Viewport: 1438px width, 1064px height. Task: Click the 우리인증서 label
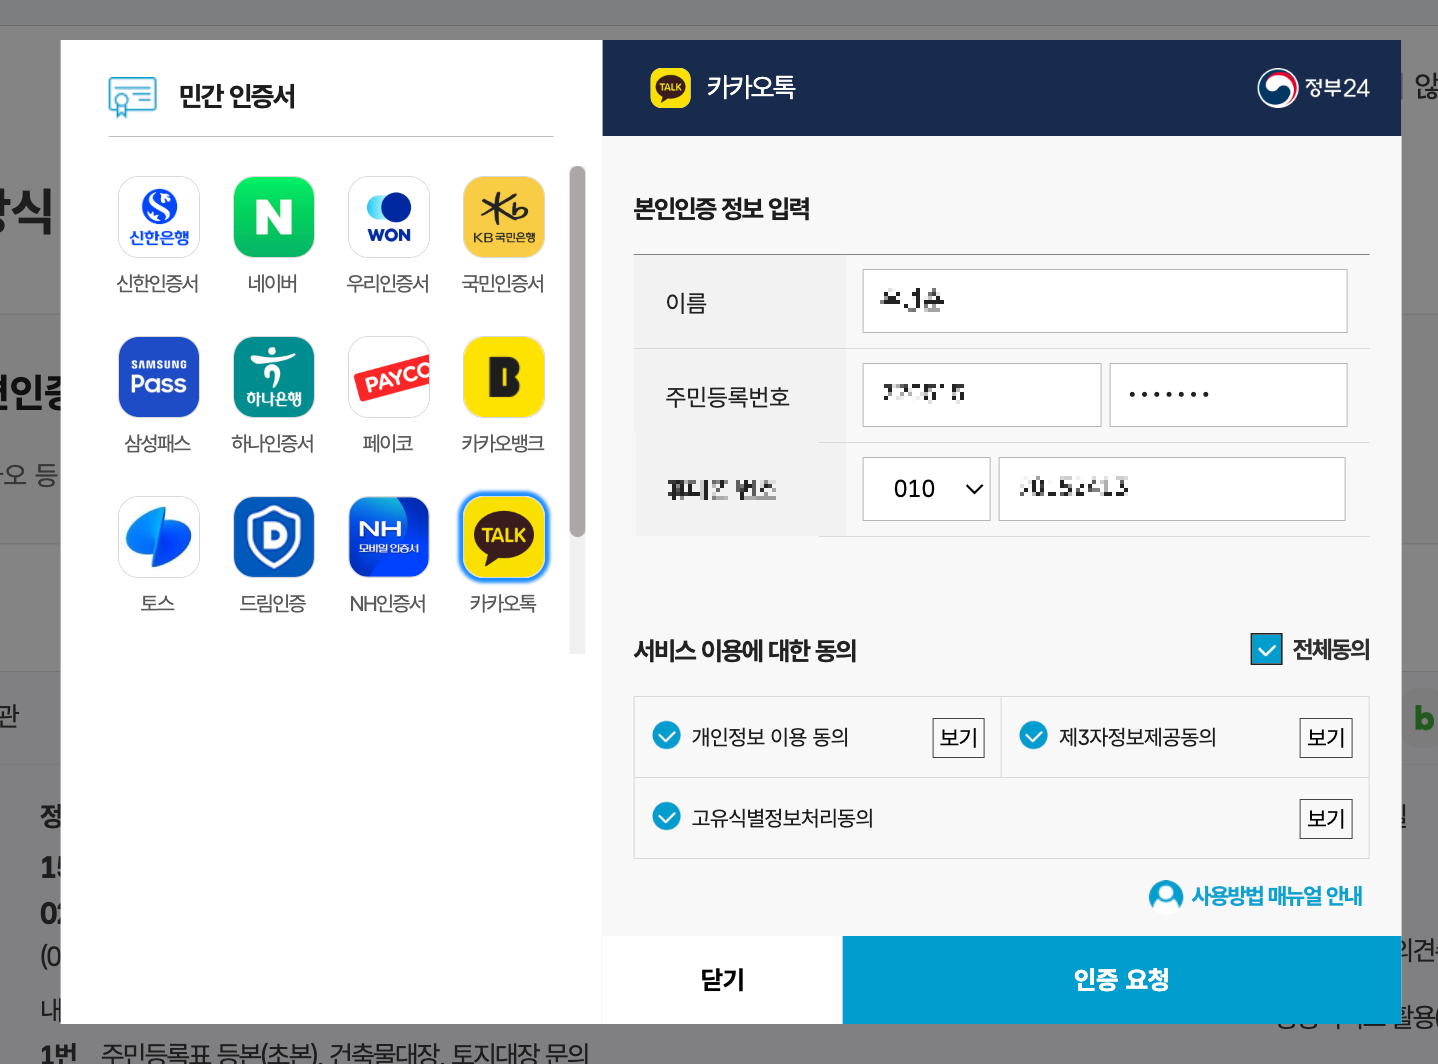pos(388,284)
